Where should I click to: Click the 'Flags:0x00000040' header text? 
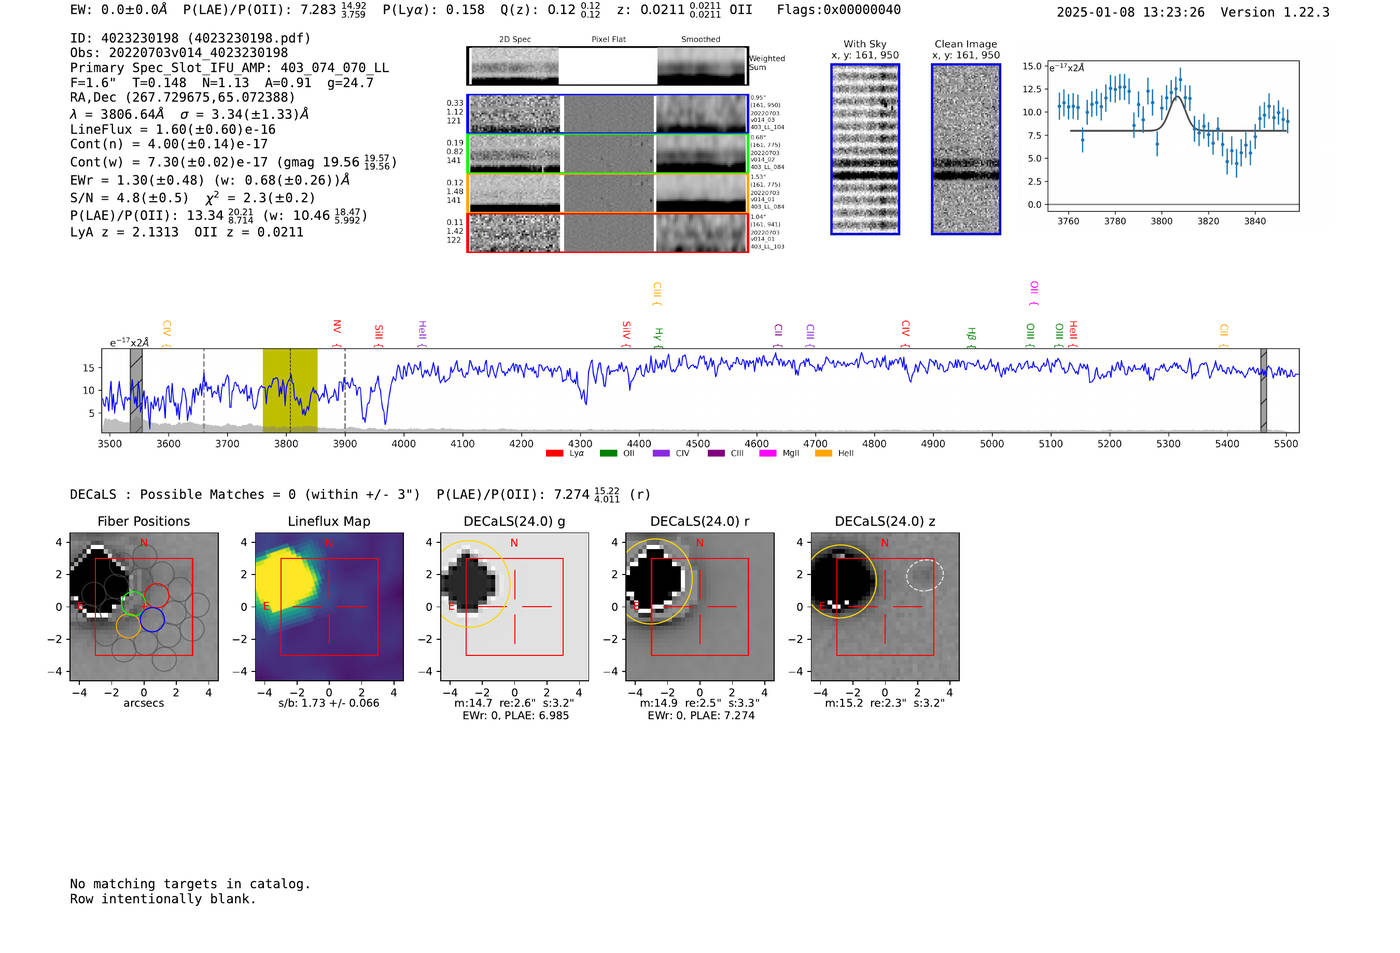(x=839, y=10)
